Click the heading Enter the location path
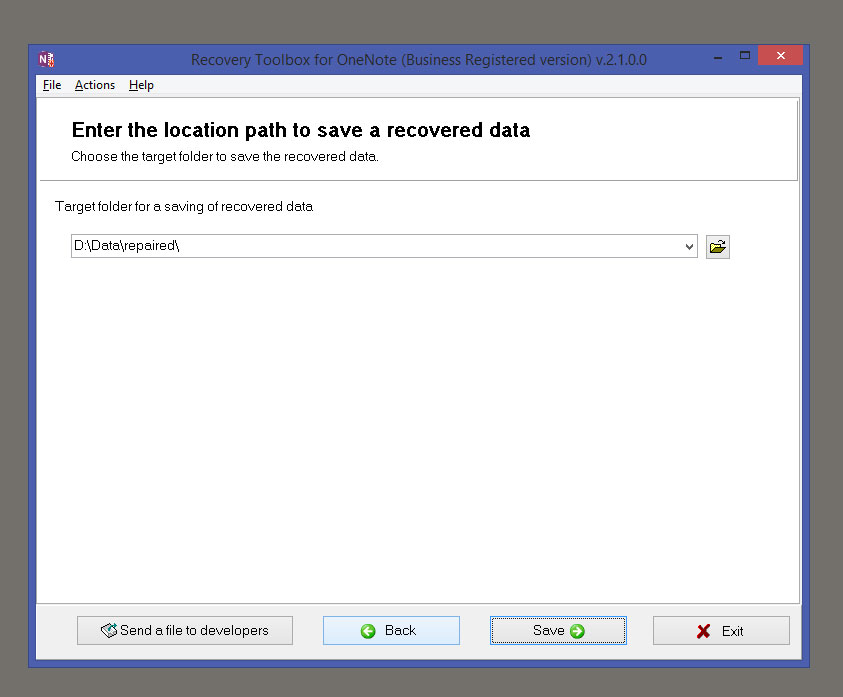Image resolution: width=843 pixels, height=697 pixels. pos(300,130)
